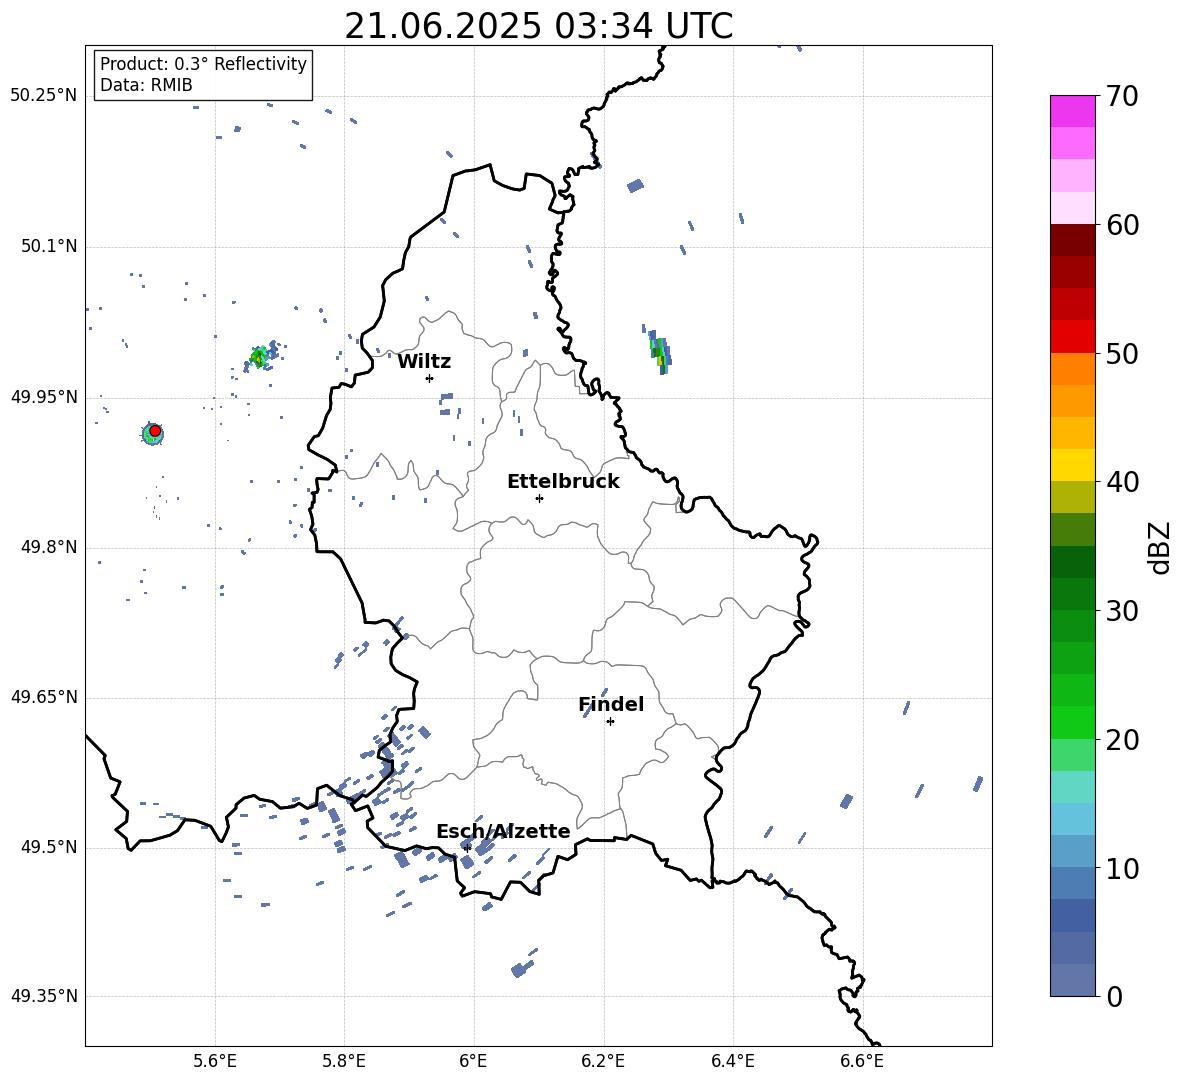This screenshot has width=1184, height=1081.
Task: Click the colorbar 50 value label
Action: pos(1123,354)
